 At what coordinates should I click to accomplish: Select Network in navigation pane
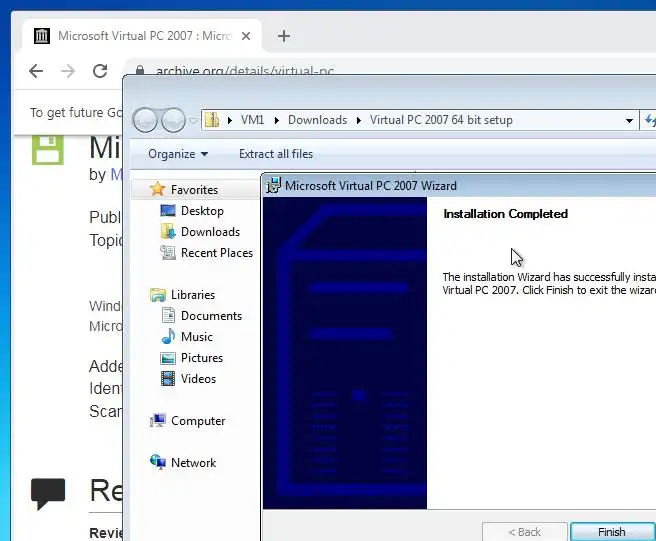coord(193,463)
